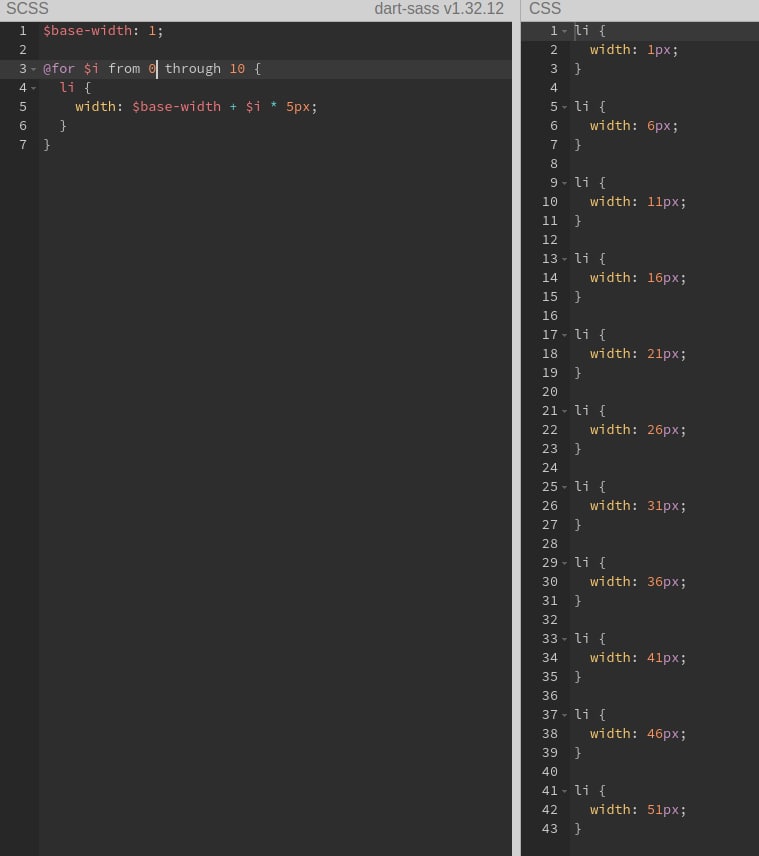
Task: Click the word 'through' in the loop
Action: (193, 69)
